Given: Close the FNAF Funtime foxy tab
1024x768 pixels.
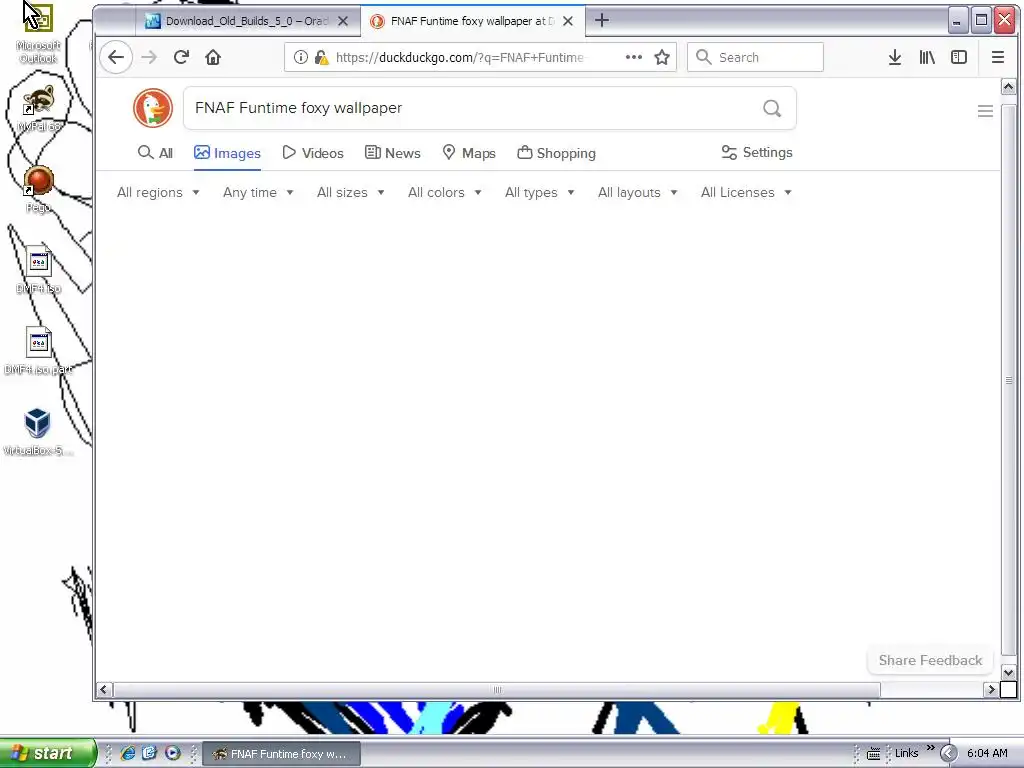Looking at the screenshot, I should (568, 21).
